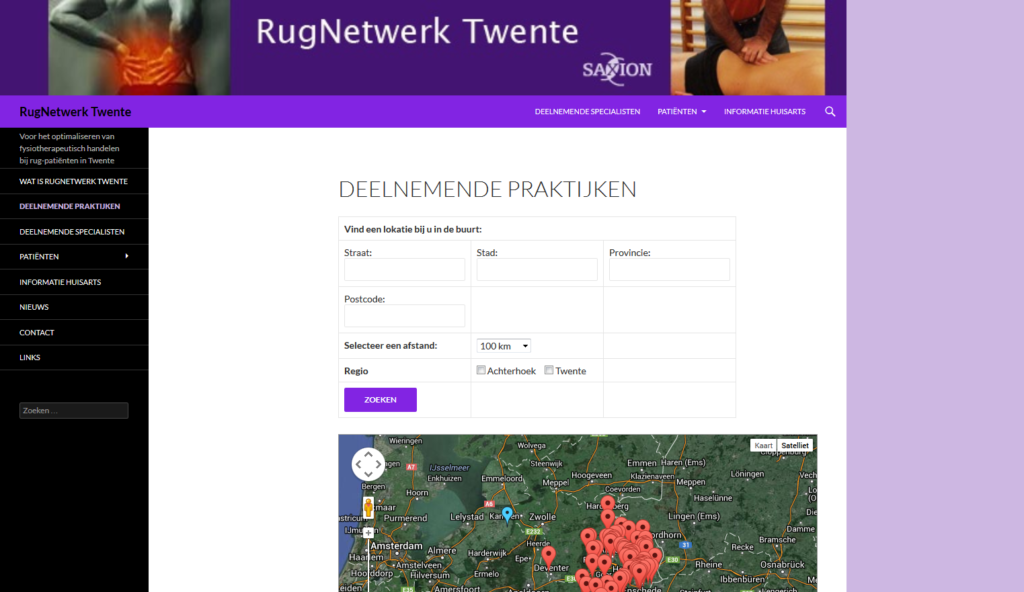
Task: Pan the map up with arrow control
Action: coord(368,453)
